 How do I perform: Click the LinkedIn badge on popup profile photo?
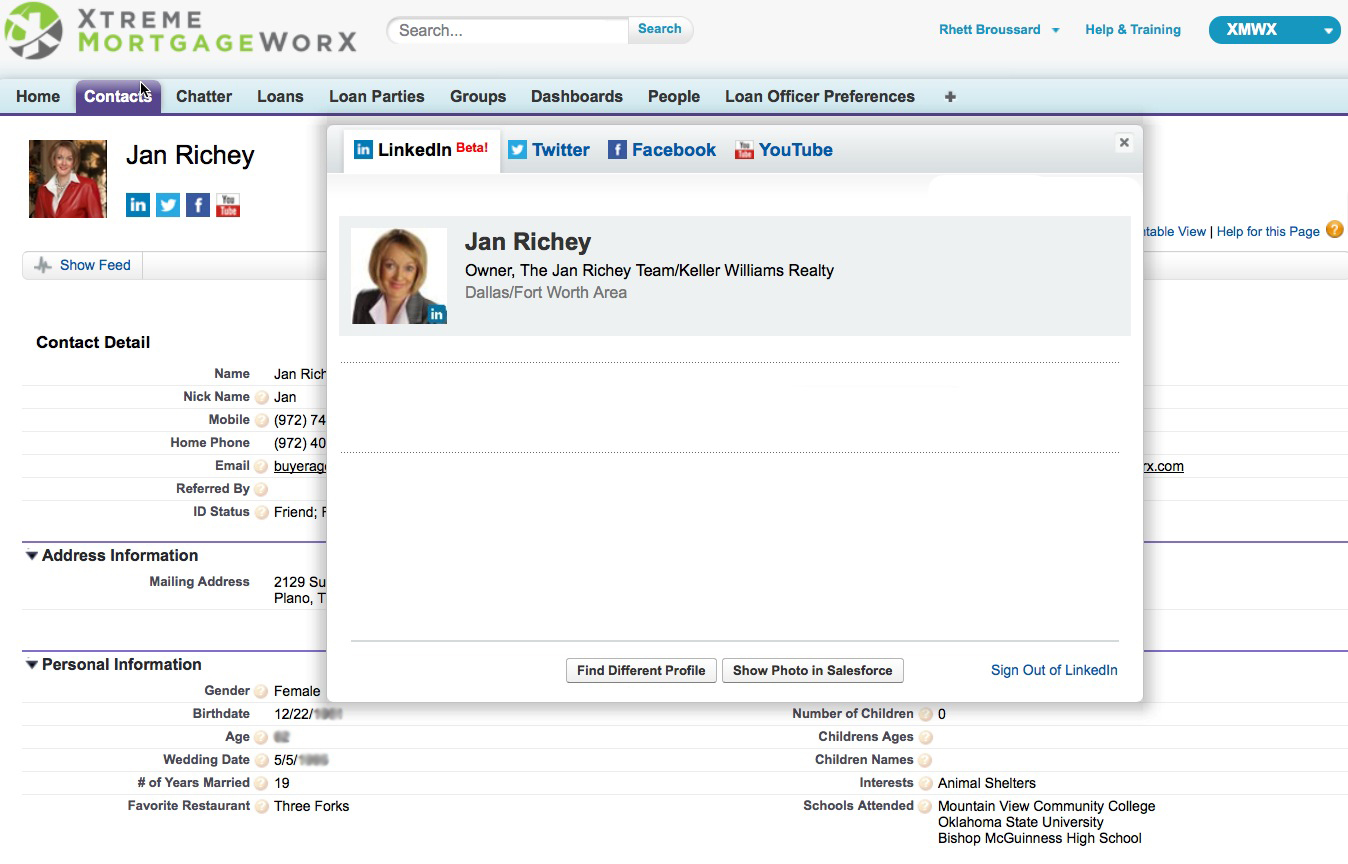(437, 314)
